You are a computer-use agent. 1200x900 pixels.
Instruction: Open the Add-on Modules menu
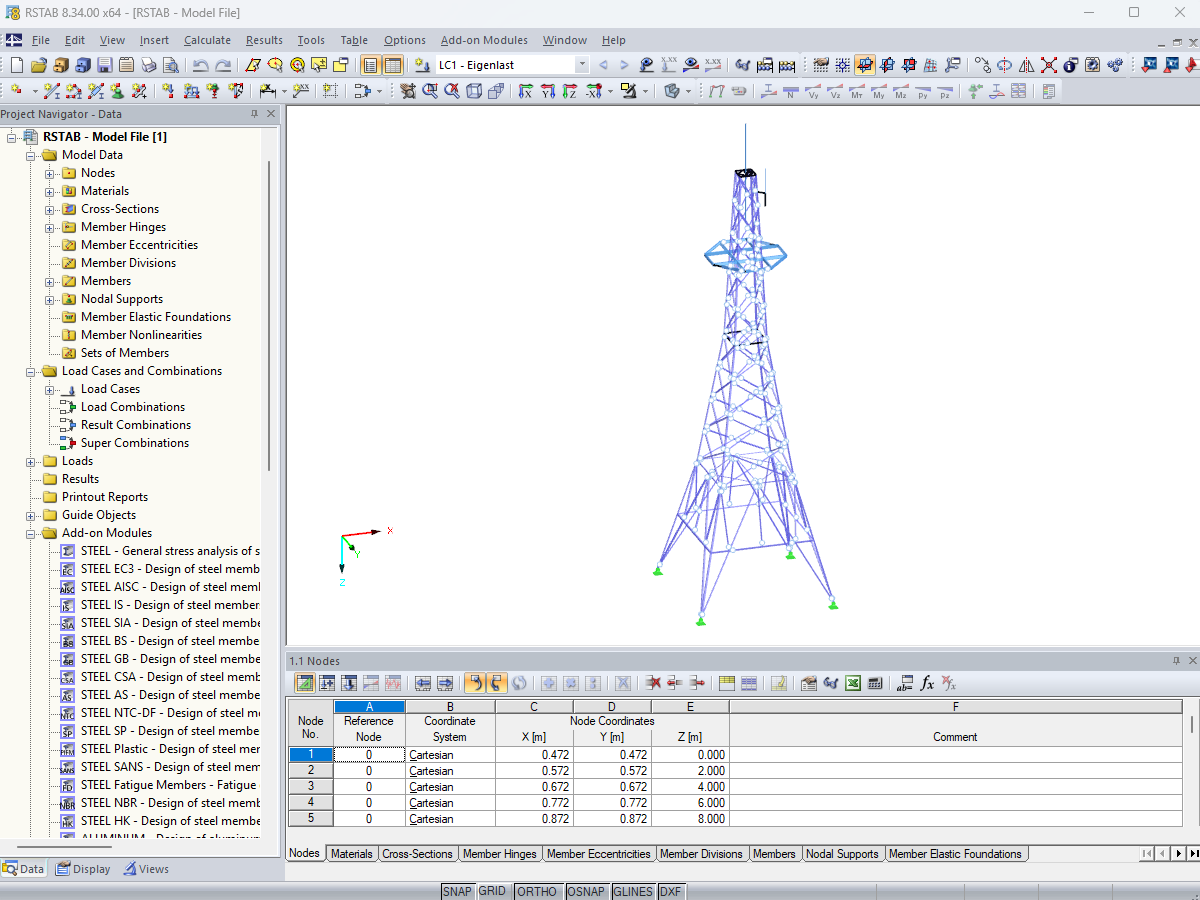484,40
